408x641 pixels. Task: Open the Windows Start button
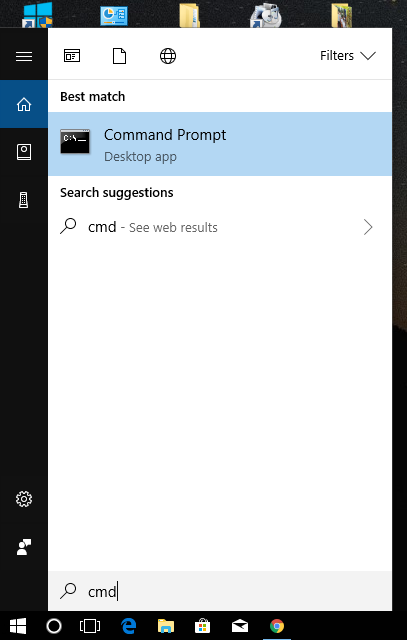coord(18,626)
